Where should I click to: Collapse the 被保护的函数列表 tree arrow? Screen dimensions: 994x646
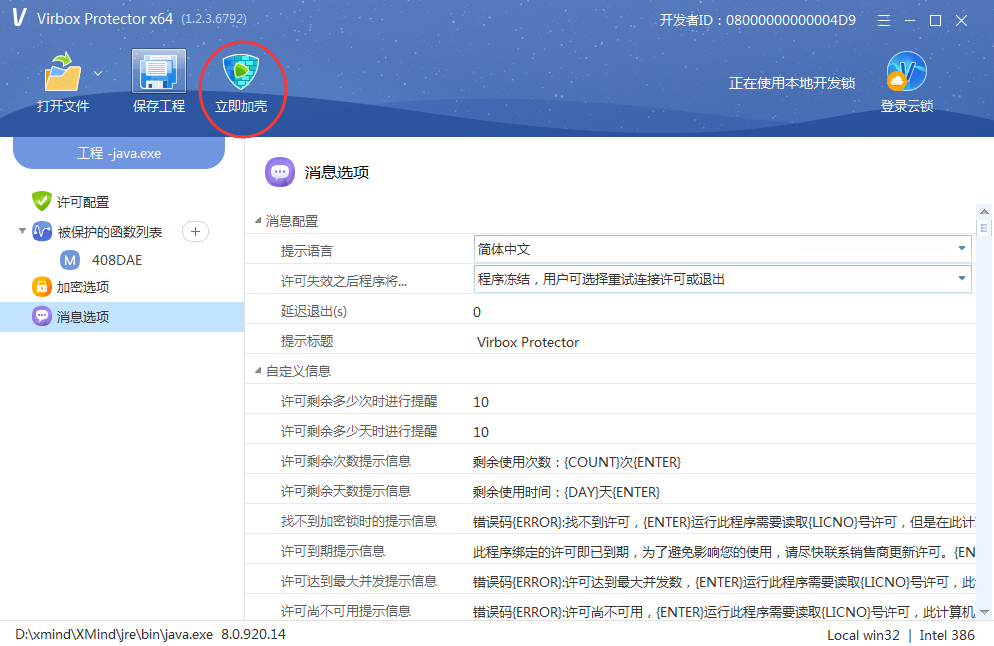22,231
